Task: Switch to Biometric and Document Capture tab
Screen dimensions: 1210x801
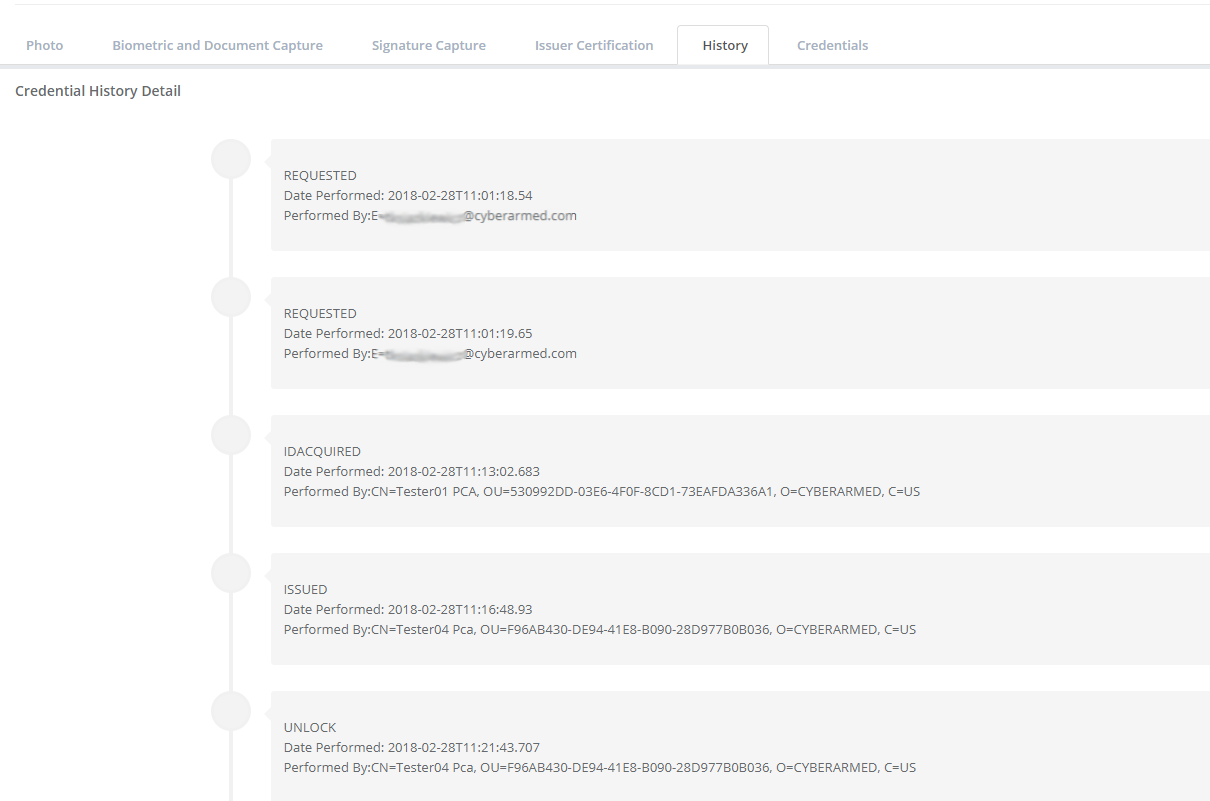Action: [x=217, y=45]
